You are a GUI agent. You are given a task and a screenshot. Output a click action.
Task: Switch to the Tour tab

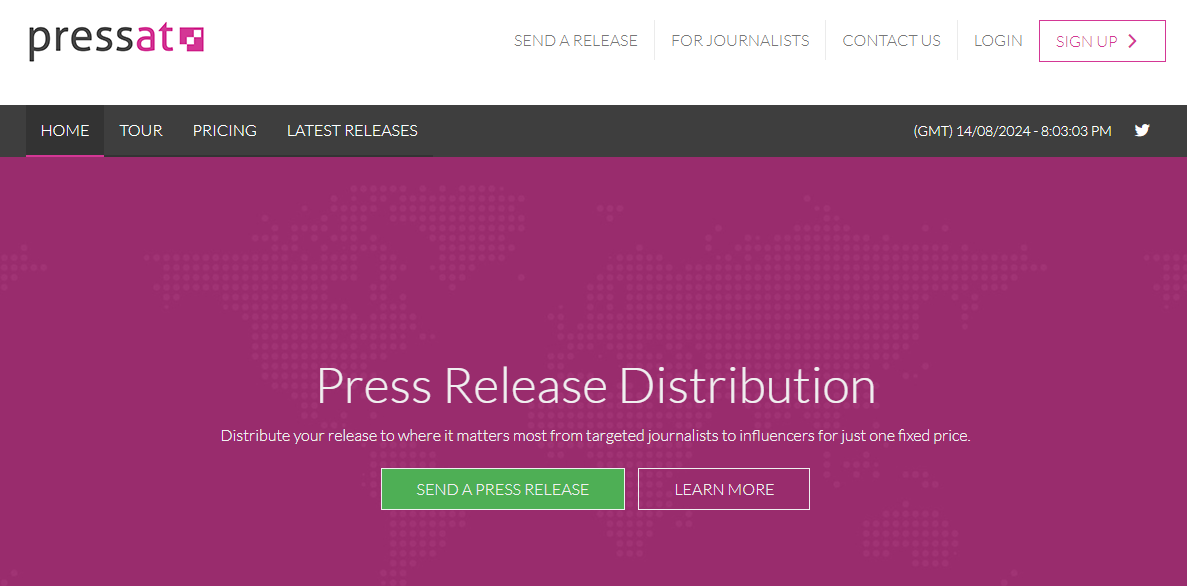click(x=141, y=131)
